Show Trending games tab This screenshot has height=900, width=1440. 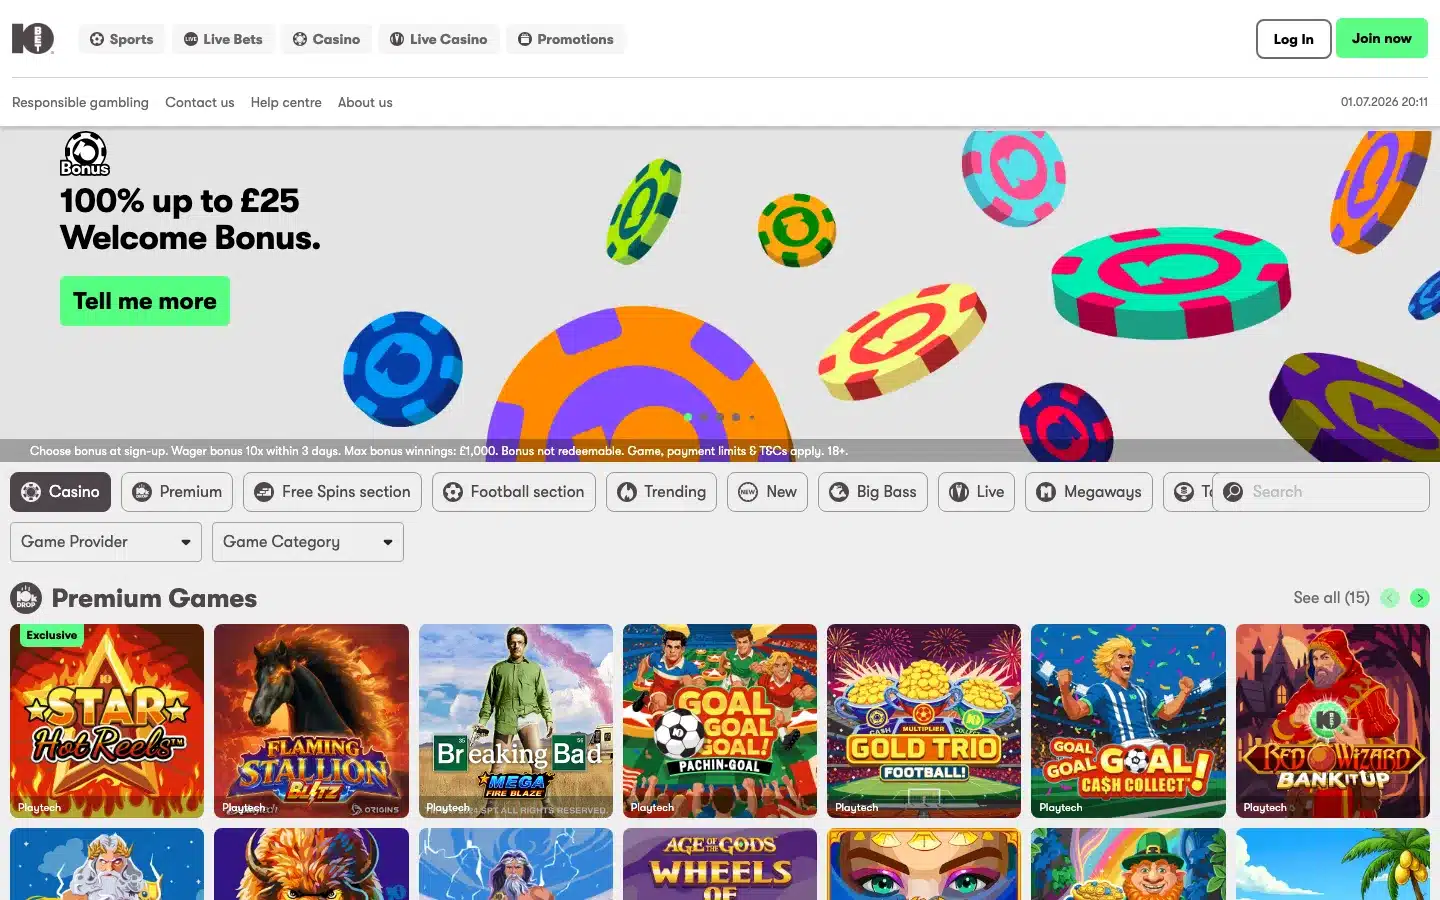(x=661, y=492)
